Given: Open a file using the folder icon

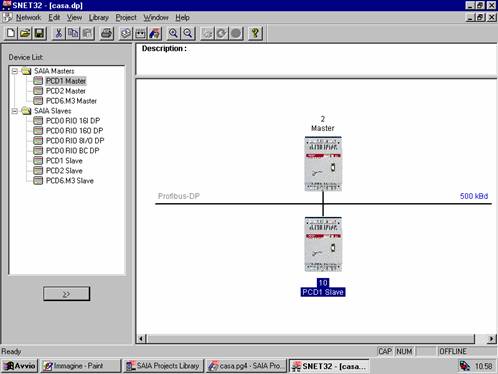Looking at the screenshot, I should pos(25,33).
